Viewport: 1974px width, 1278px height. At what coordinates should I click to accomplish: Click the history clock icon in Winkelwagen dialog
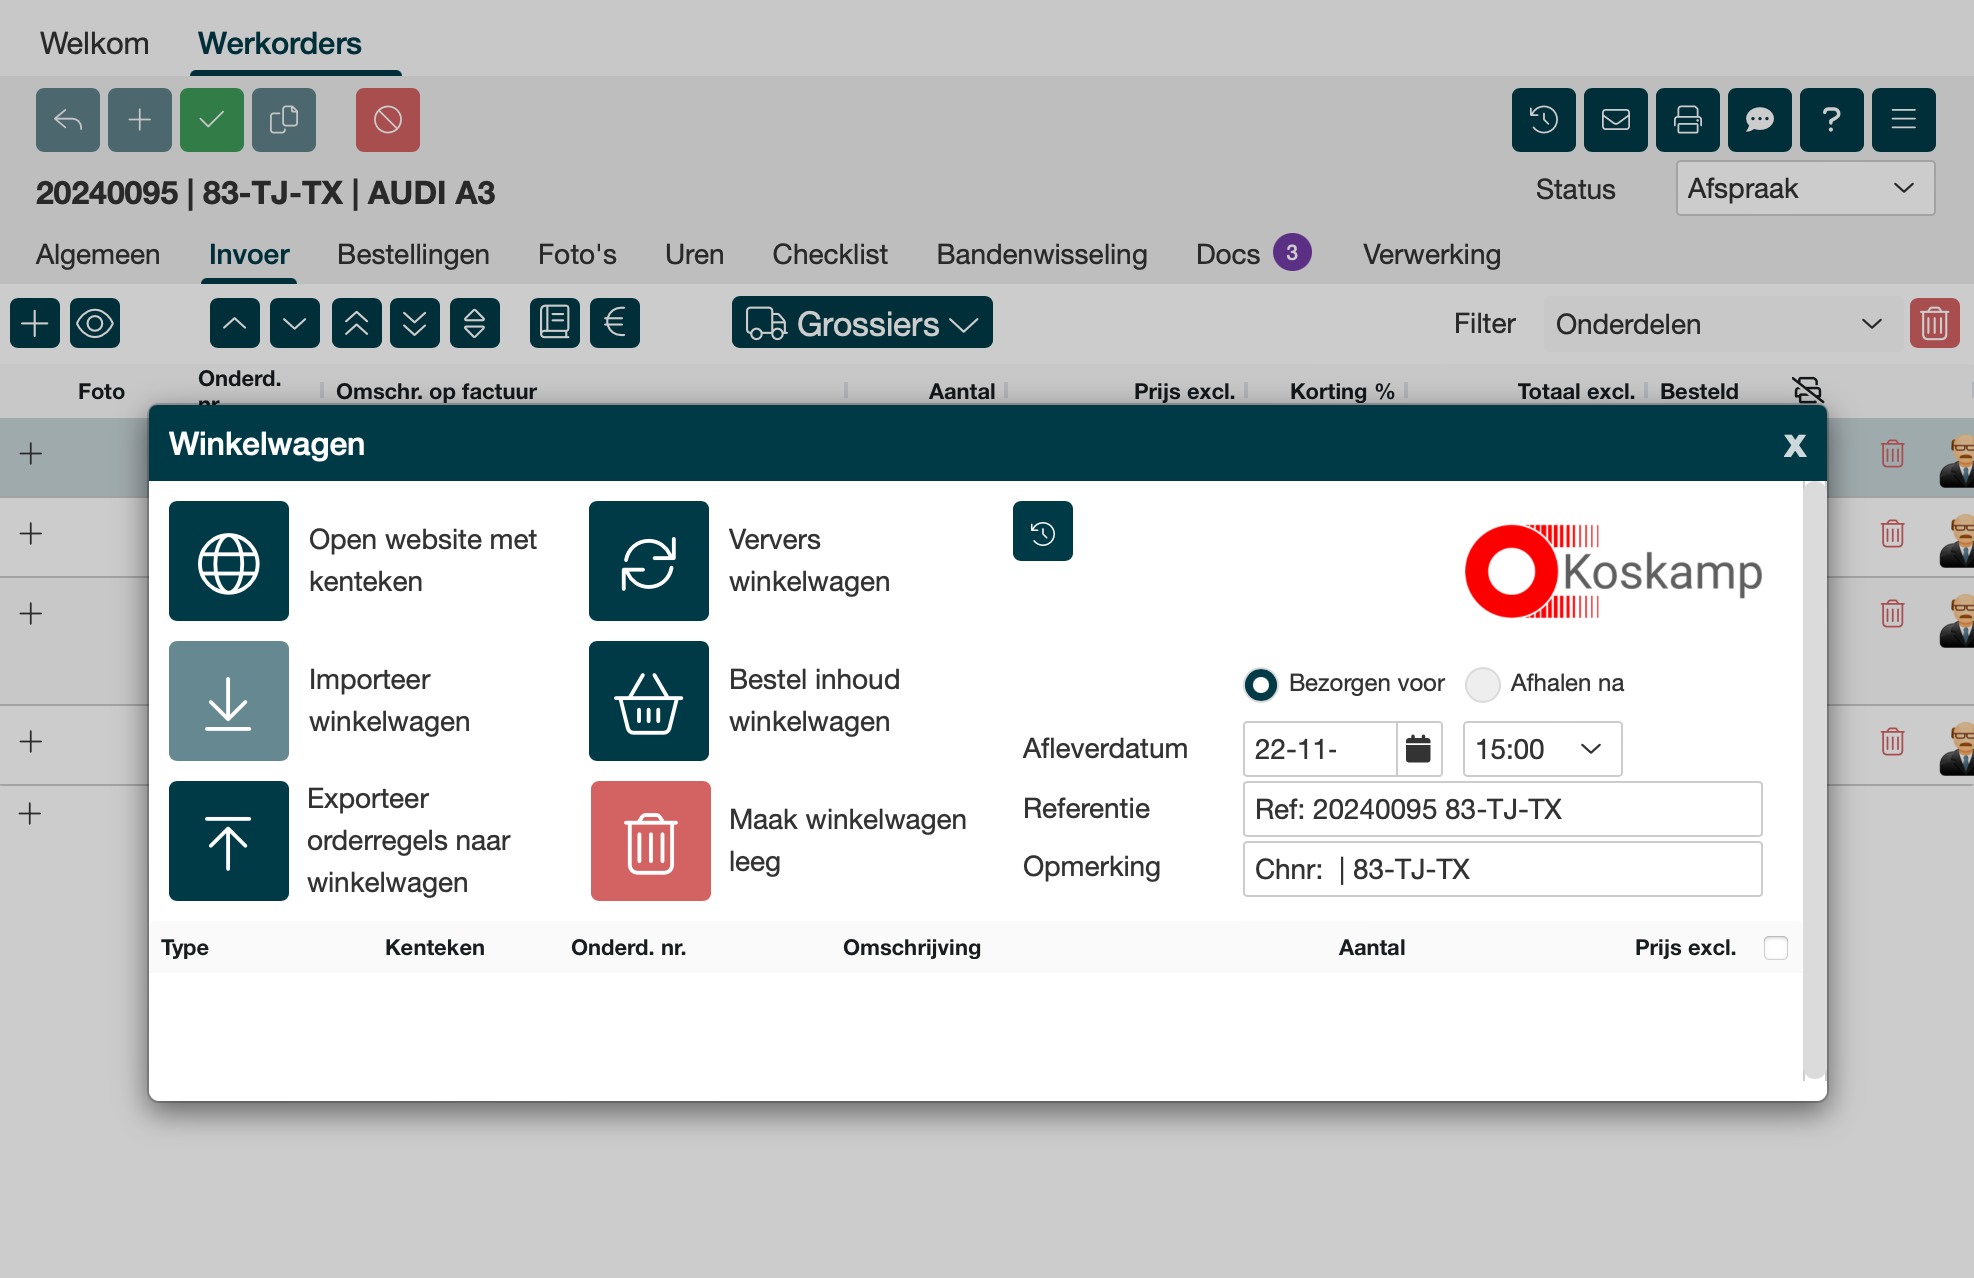pos(1042,532)
